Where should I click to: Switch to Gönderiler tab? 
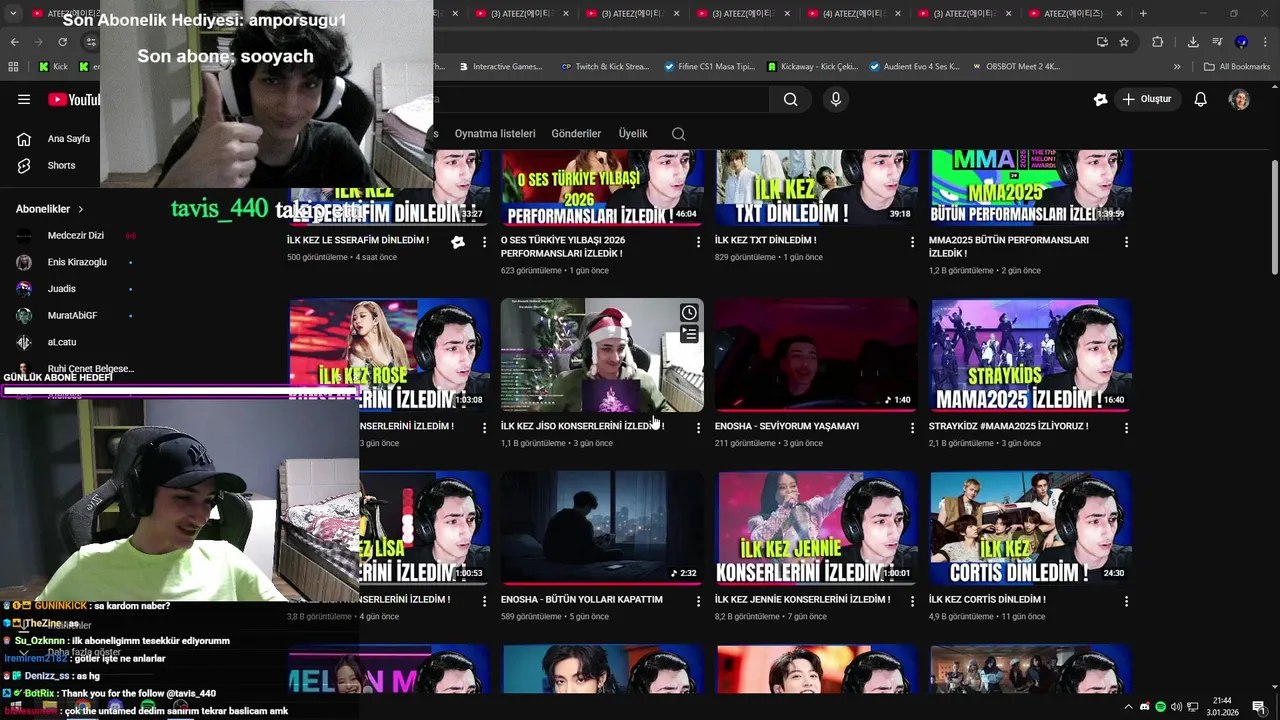point(576,133)
